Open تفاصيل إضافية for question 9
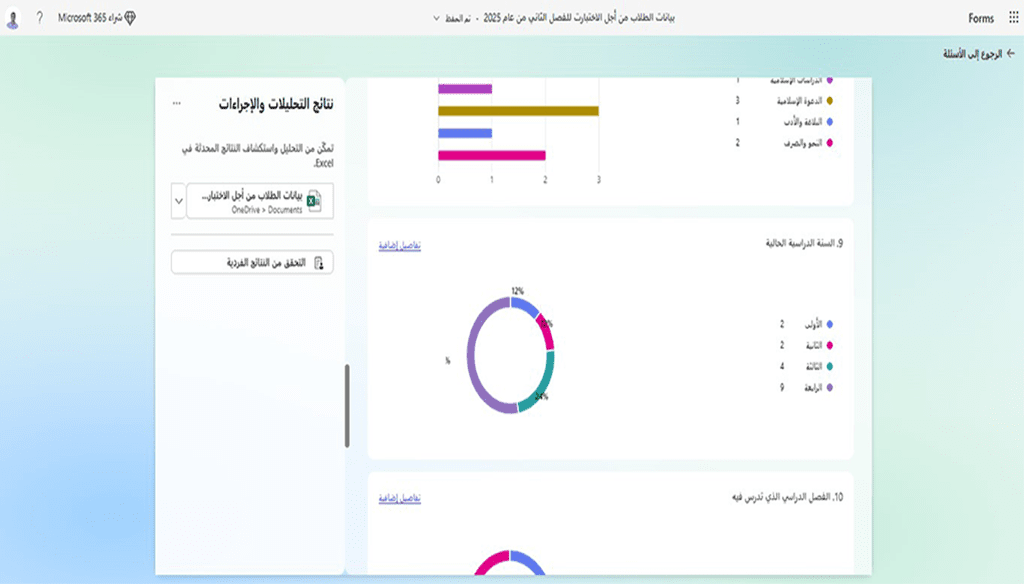The height and width of the screenshot is (584, 1024). (400, 245)
